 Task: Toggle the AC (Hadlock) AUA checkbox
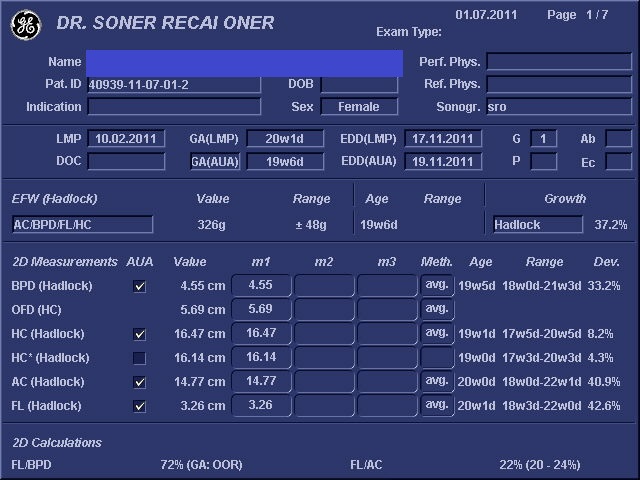[140, 382]
